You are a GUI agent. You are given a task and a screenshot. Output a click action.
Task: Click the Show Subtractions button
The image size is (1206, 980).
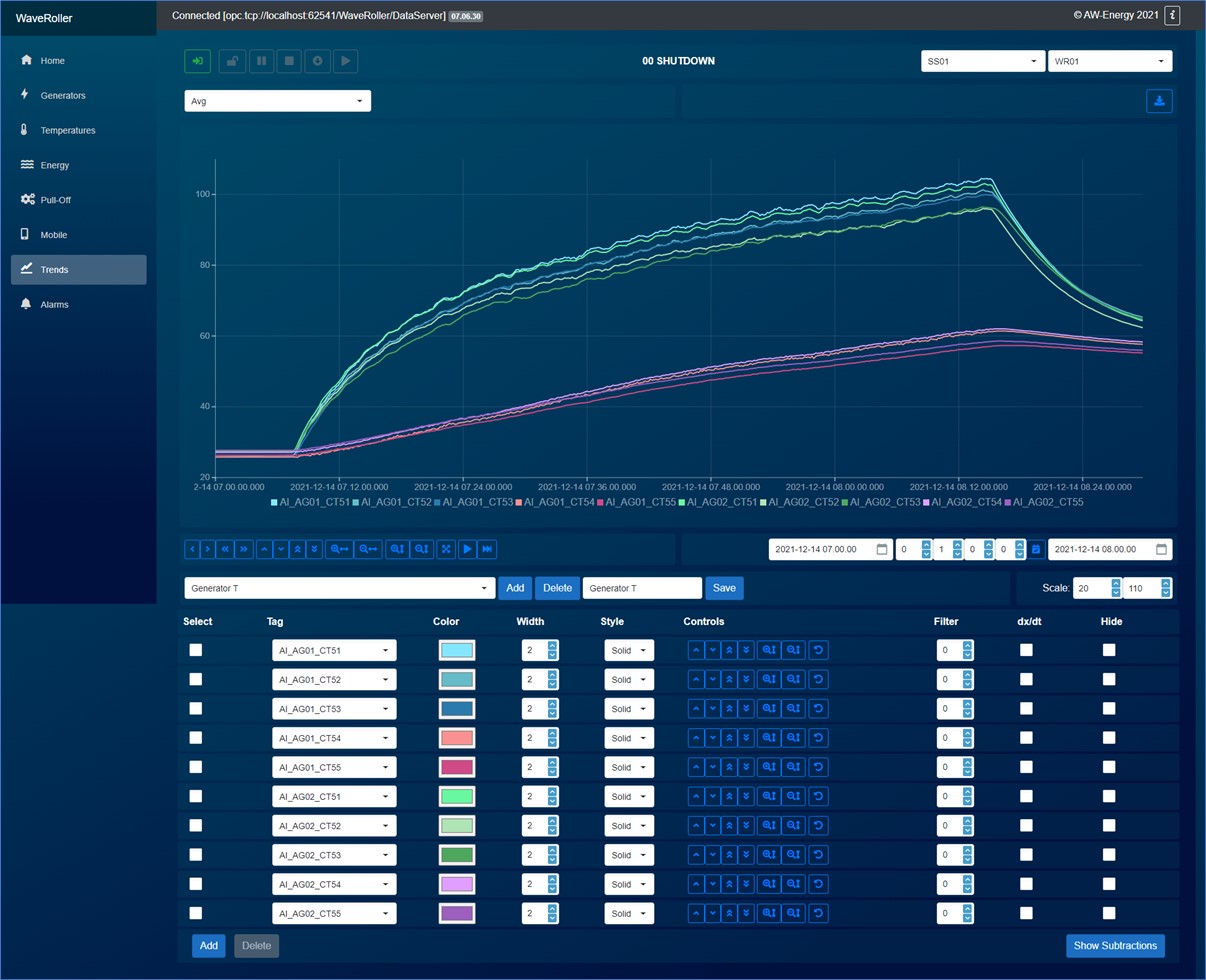(x=1115, y=945)
